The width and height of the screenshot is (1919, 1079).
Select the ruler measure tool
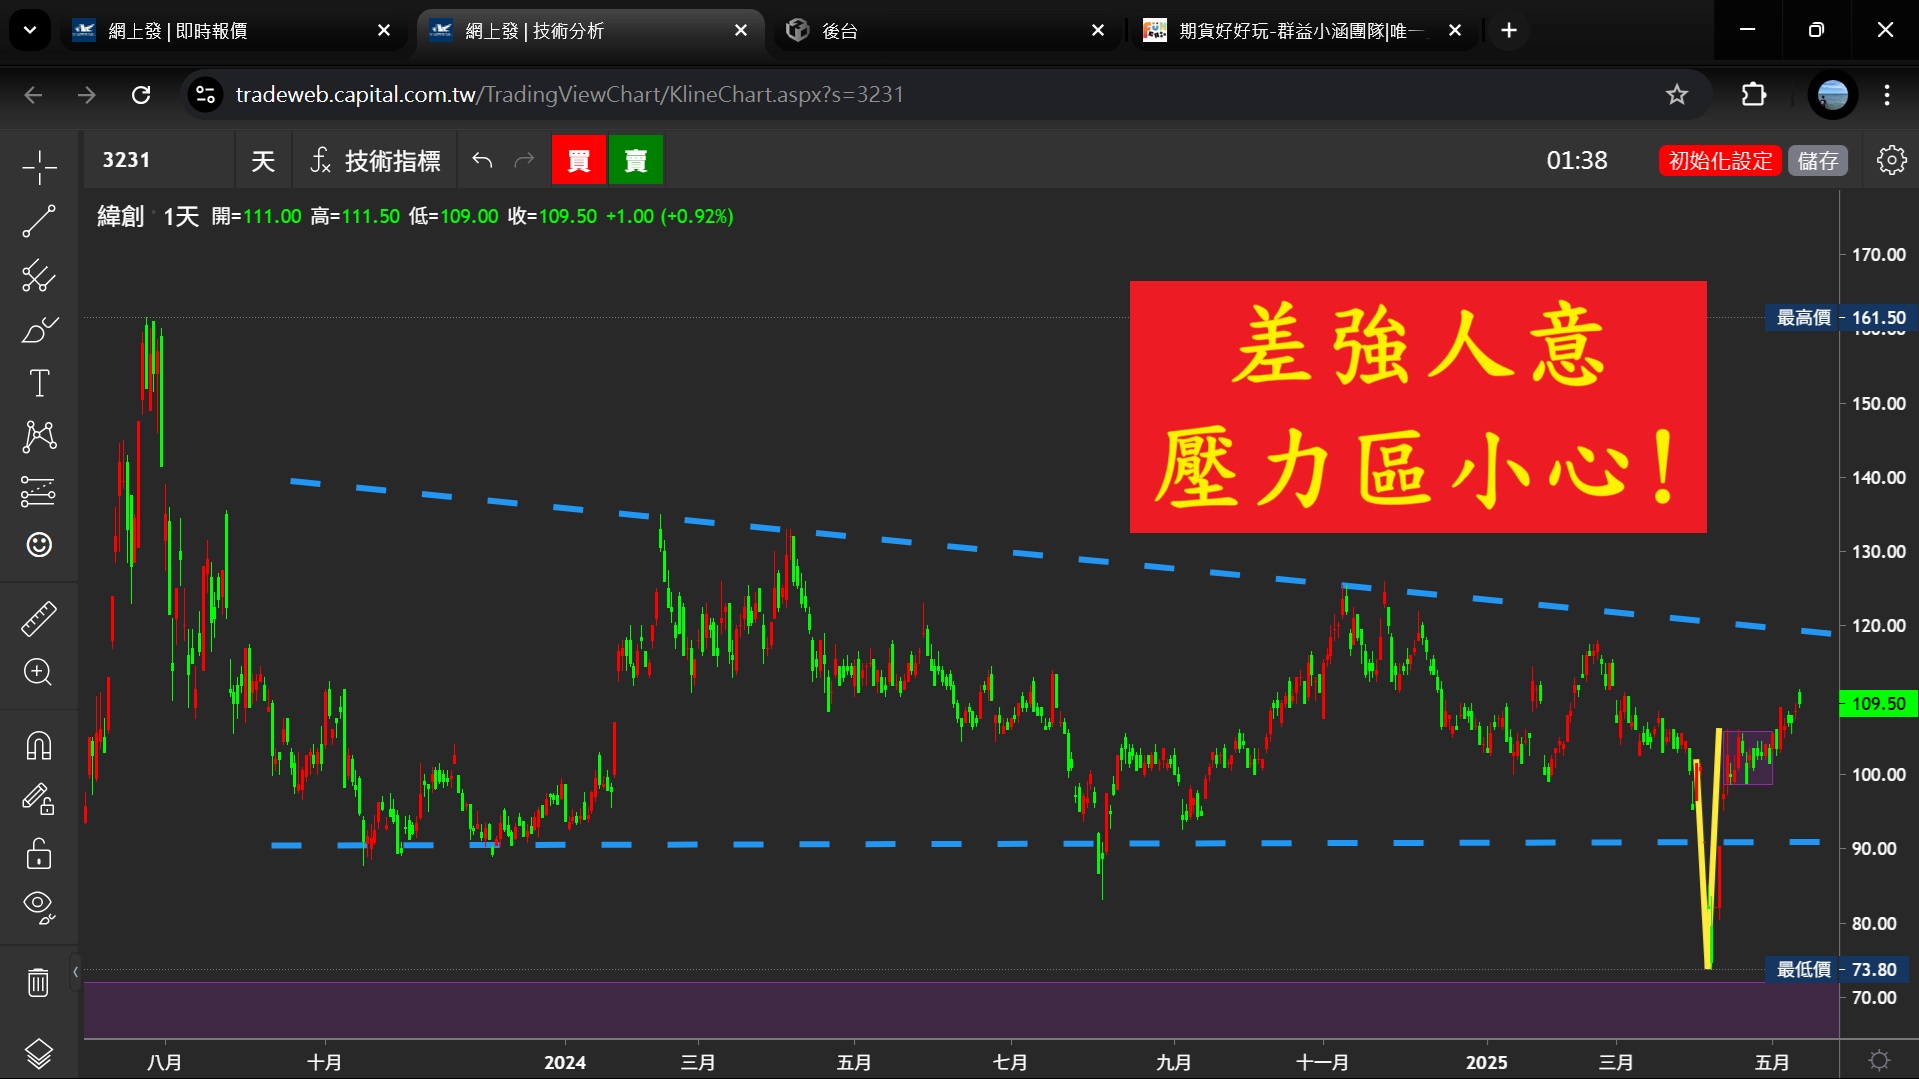coord(39,619)
